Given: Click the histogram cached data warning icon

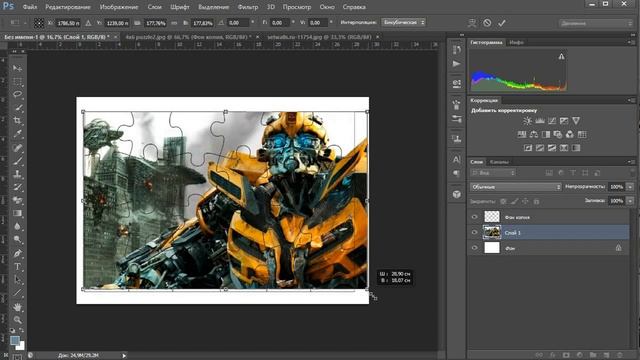Looking at the screenshot, I should coord(562,56).
